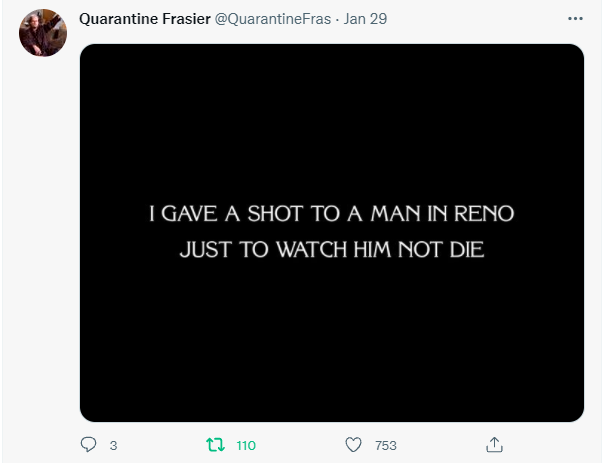
Task: Click the line "JUST TO WATCH HIM NOT DIE"
Action: [331, 250]
